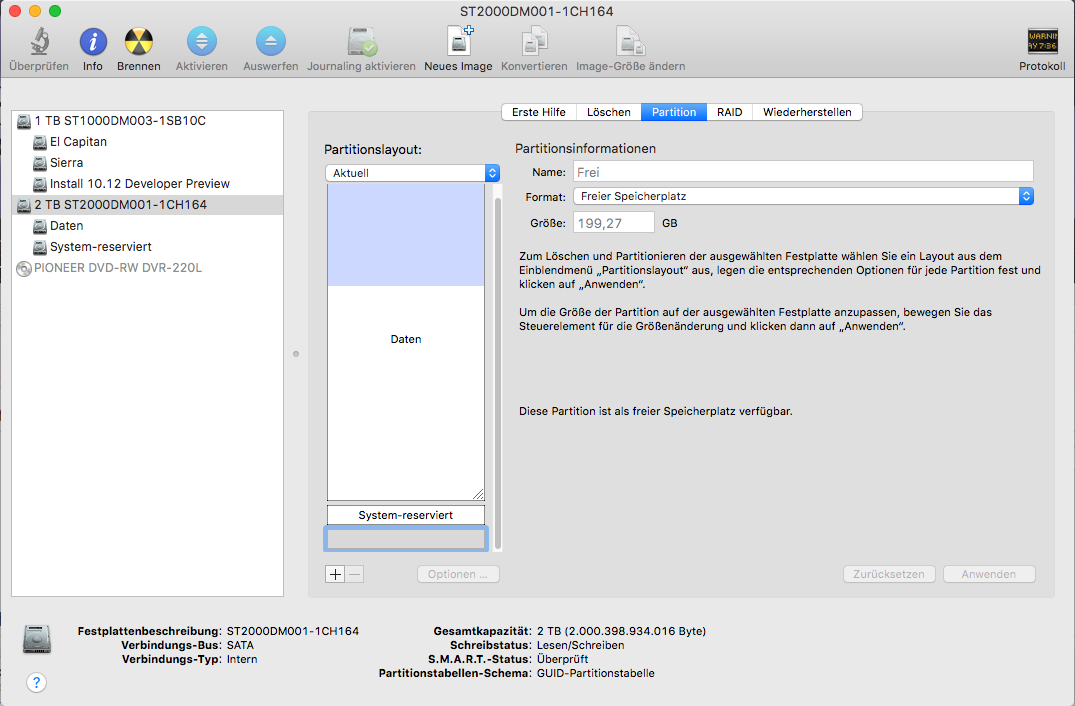Image resolution: width=1075 pixels, height=706 pixels.
Task: Open the Info toolbar icon
Action: point(93,42)
